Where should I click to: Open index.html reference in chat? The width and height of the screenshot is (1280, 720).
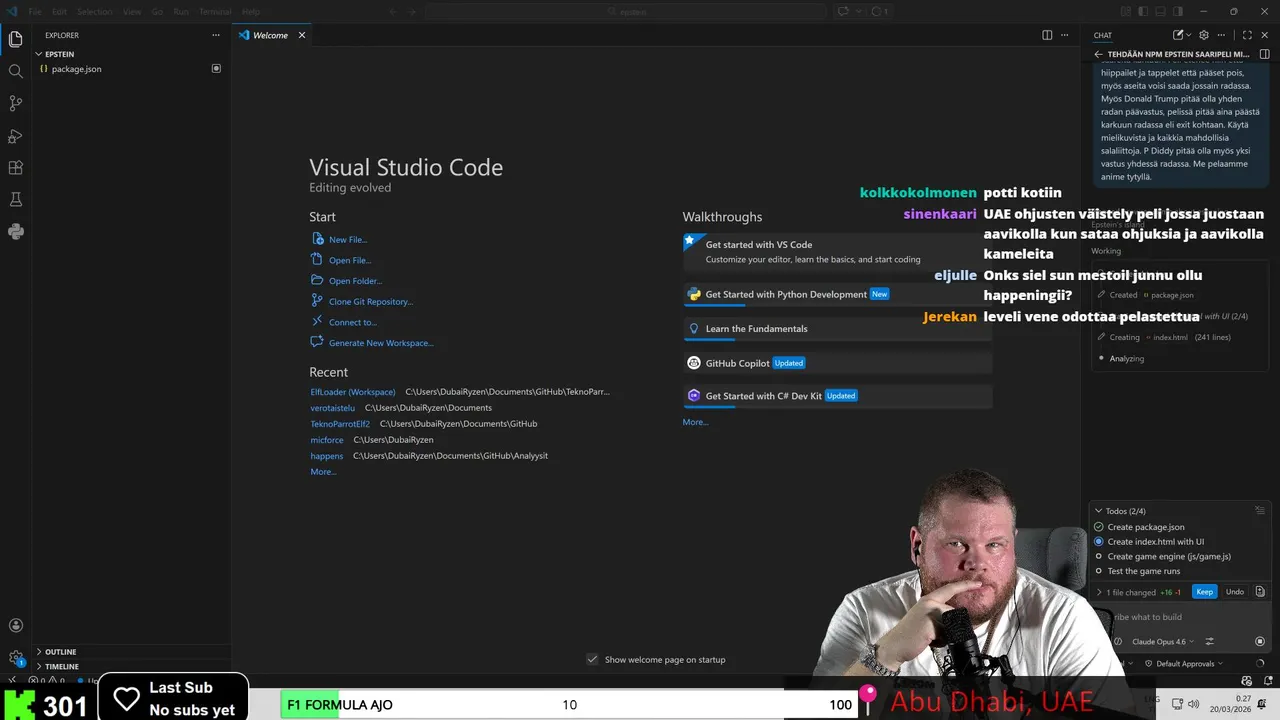pos(1166,337)
